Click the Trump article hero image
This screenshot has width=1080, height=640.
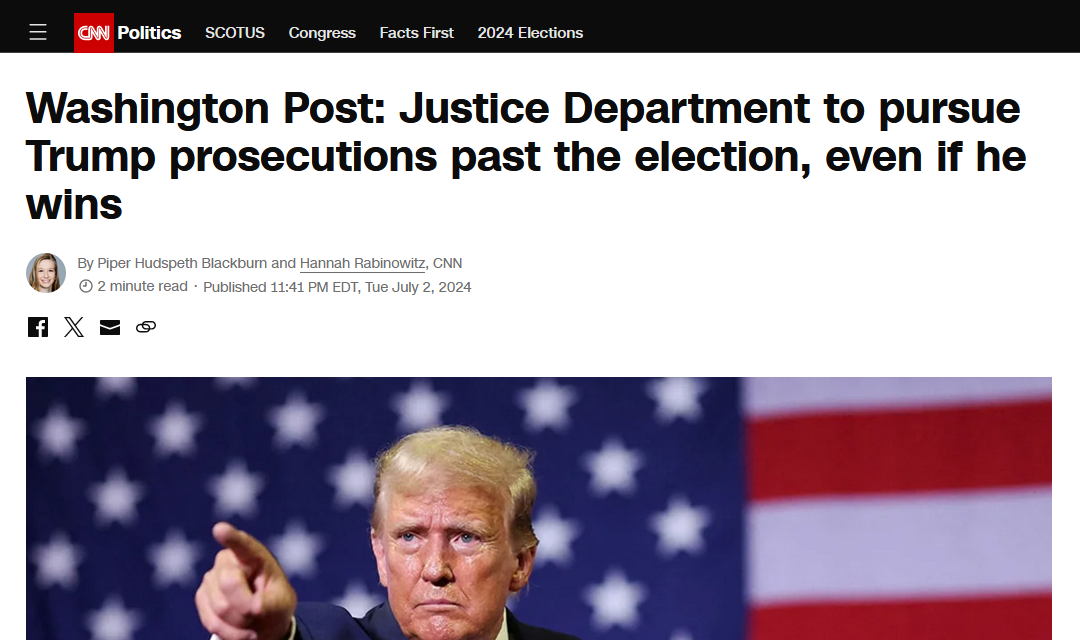pyautogui.click(x=539, y=508)
